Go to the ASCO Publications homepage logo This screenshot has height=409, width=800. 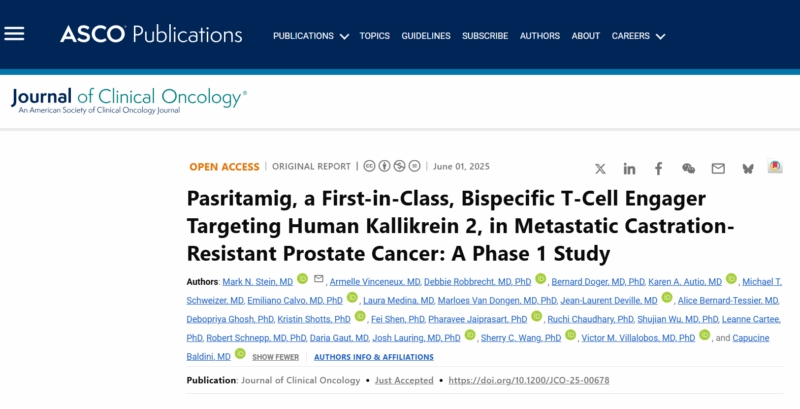point(151,34)
